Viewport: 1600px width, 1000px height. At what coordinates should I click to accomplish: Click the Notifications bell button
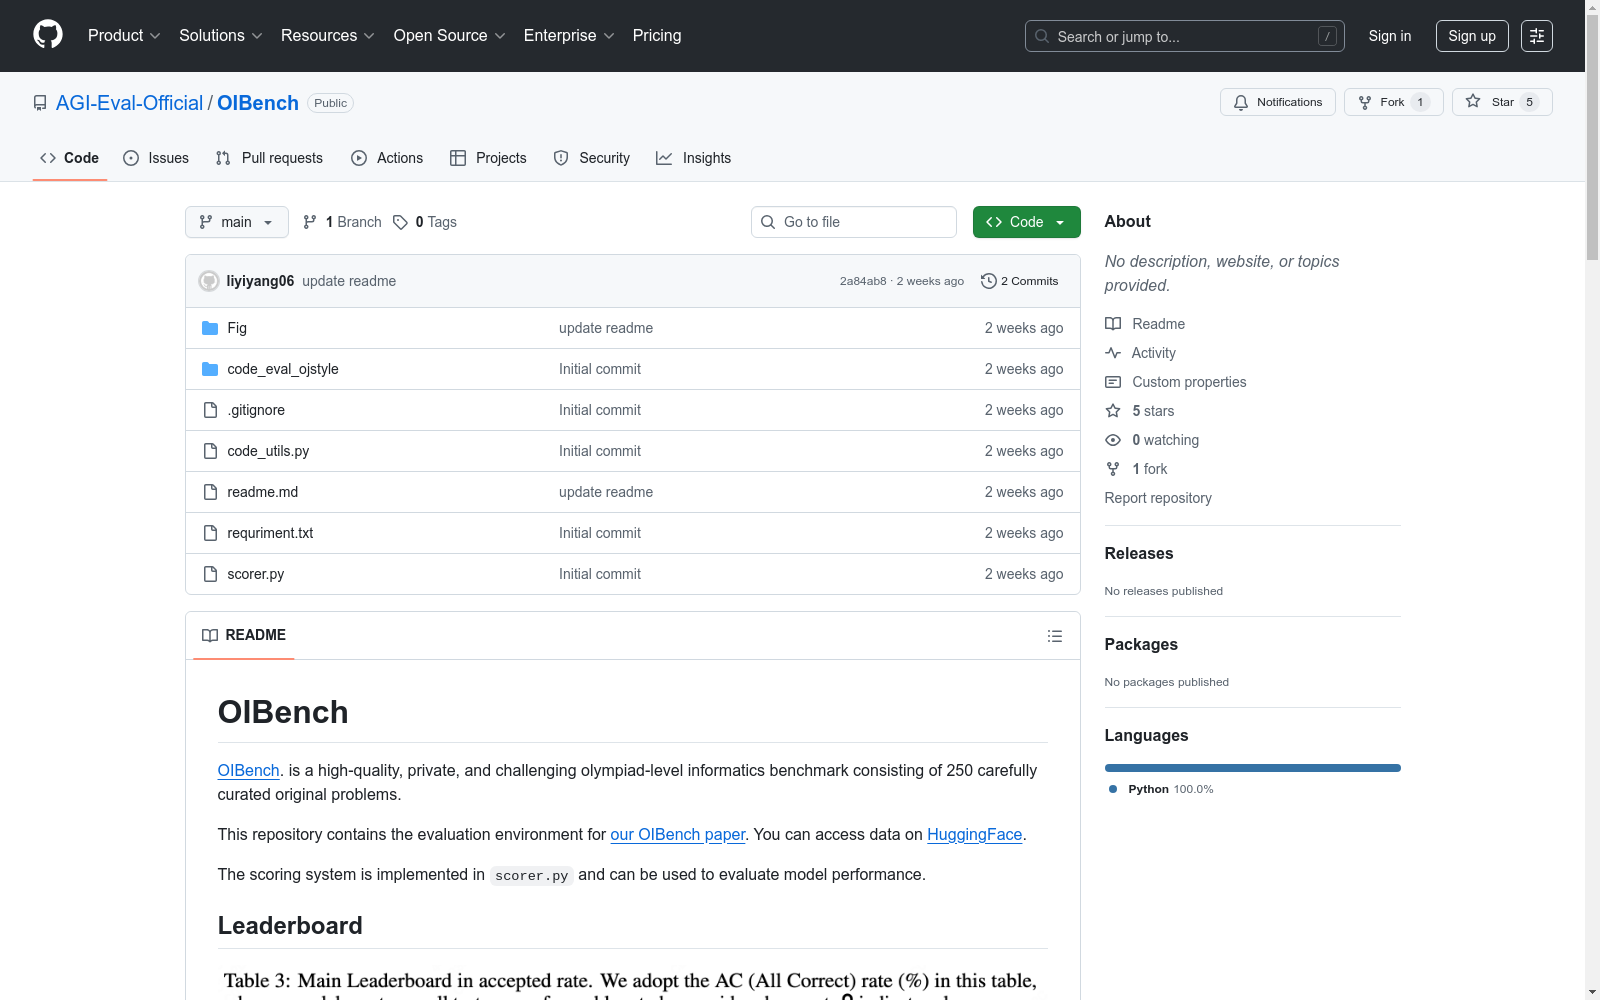click(1277, 102)
